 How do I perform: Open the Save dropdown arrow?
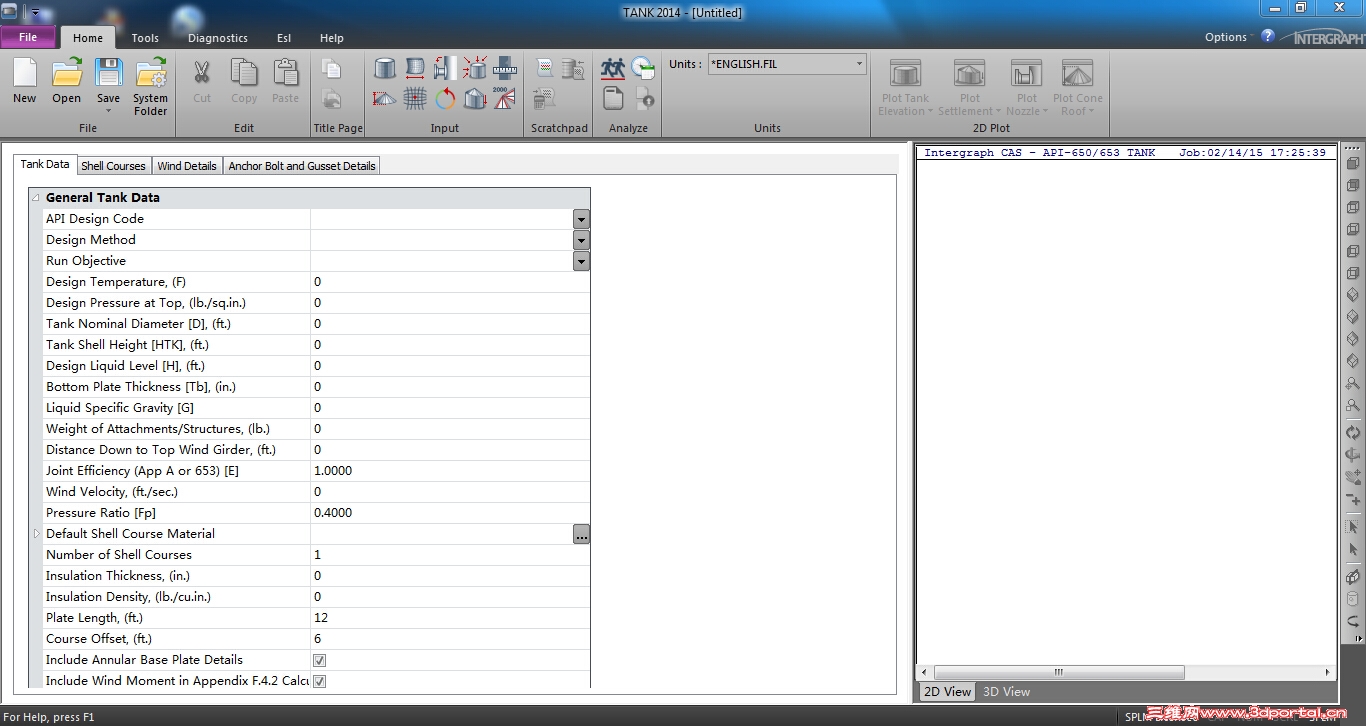(x=108, y=111)
